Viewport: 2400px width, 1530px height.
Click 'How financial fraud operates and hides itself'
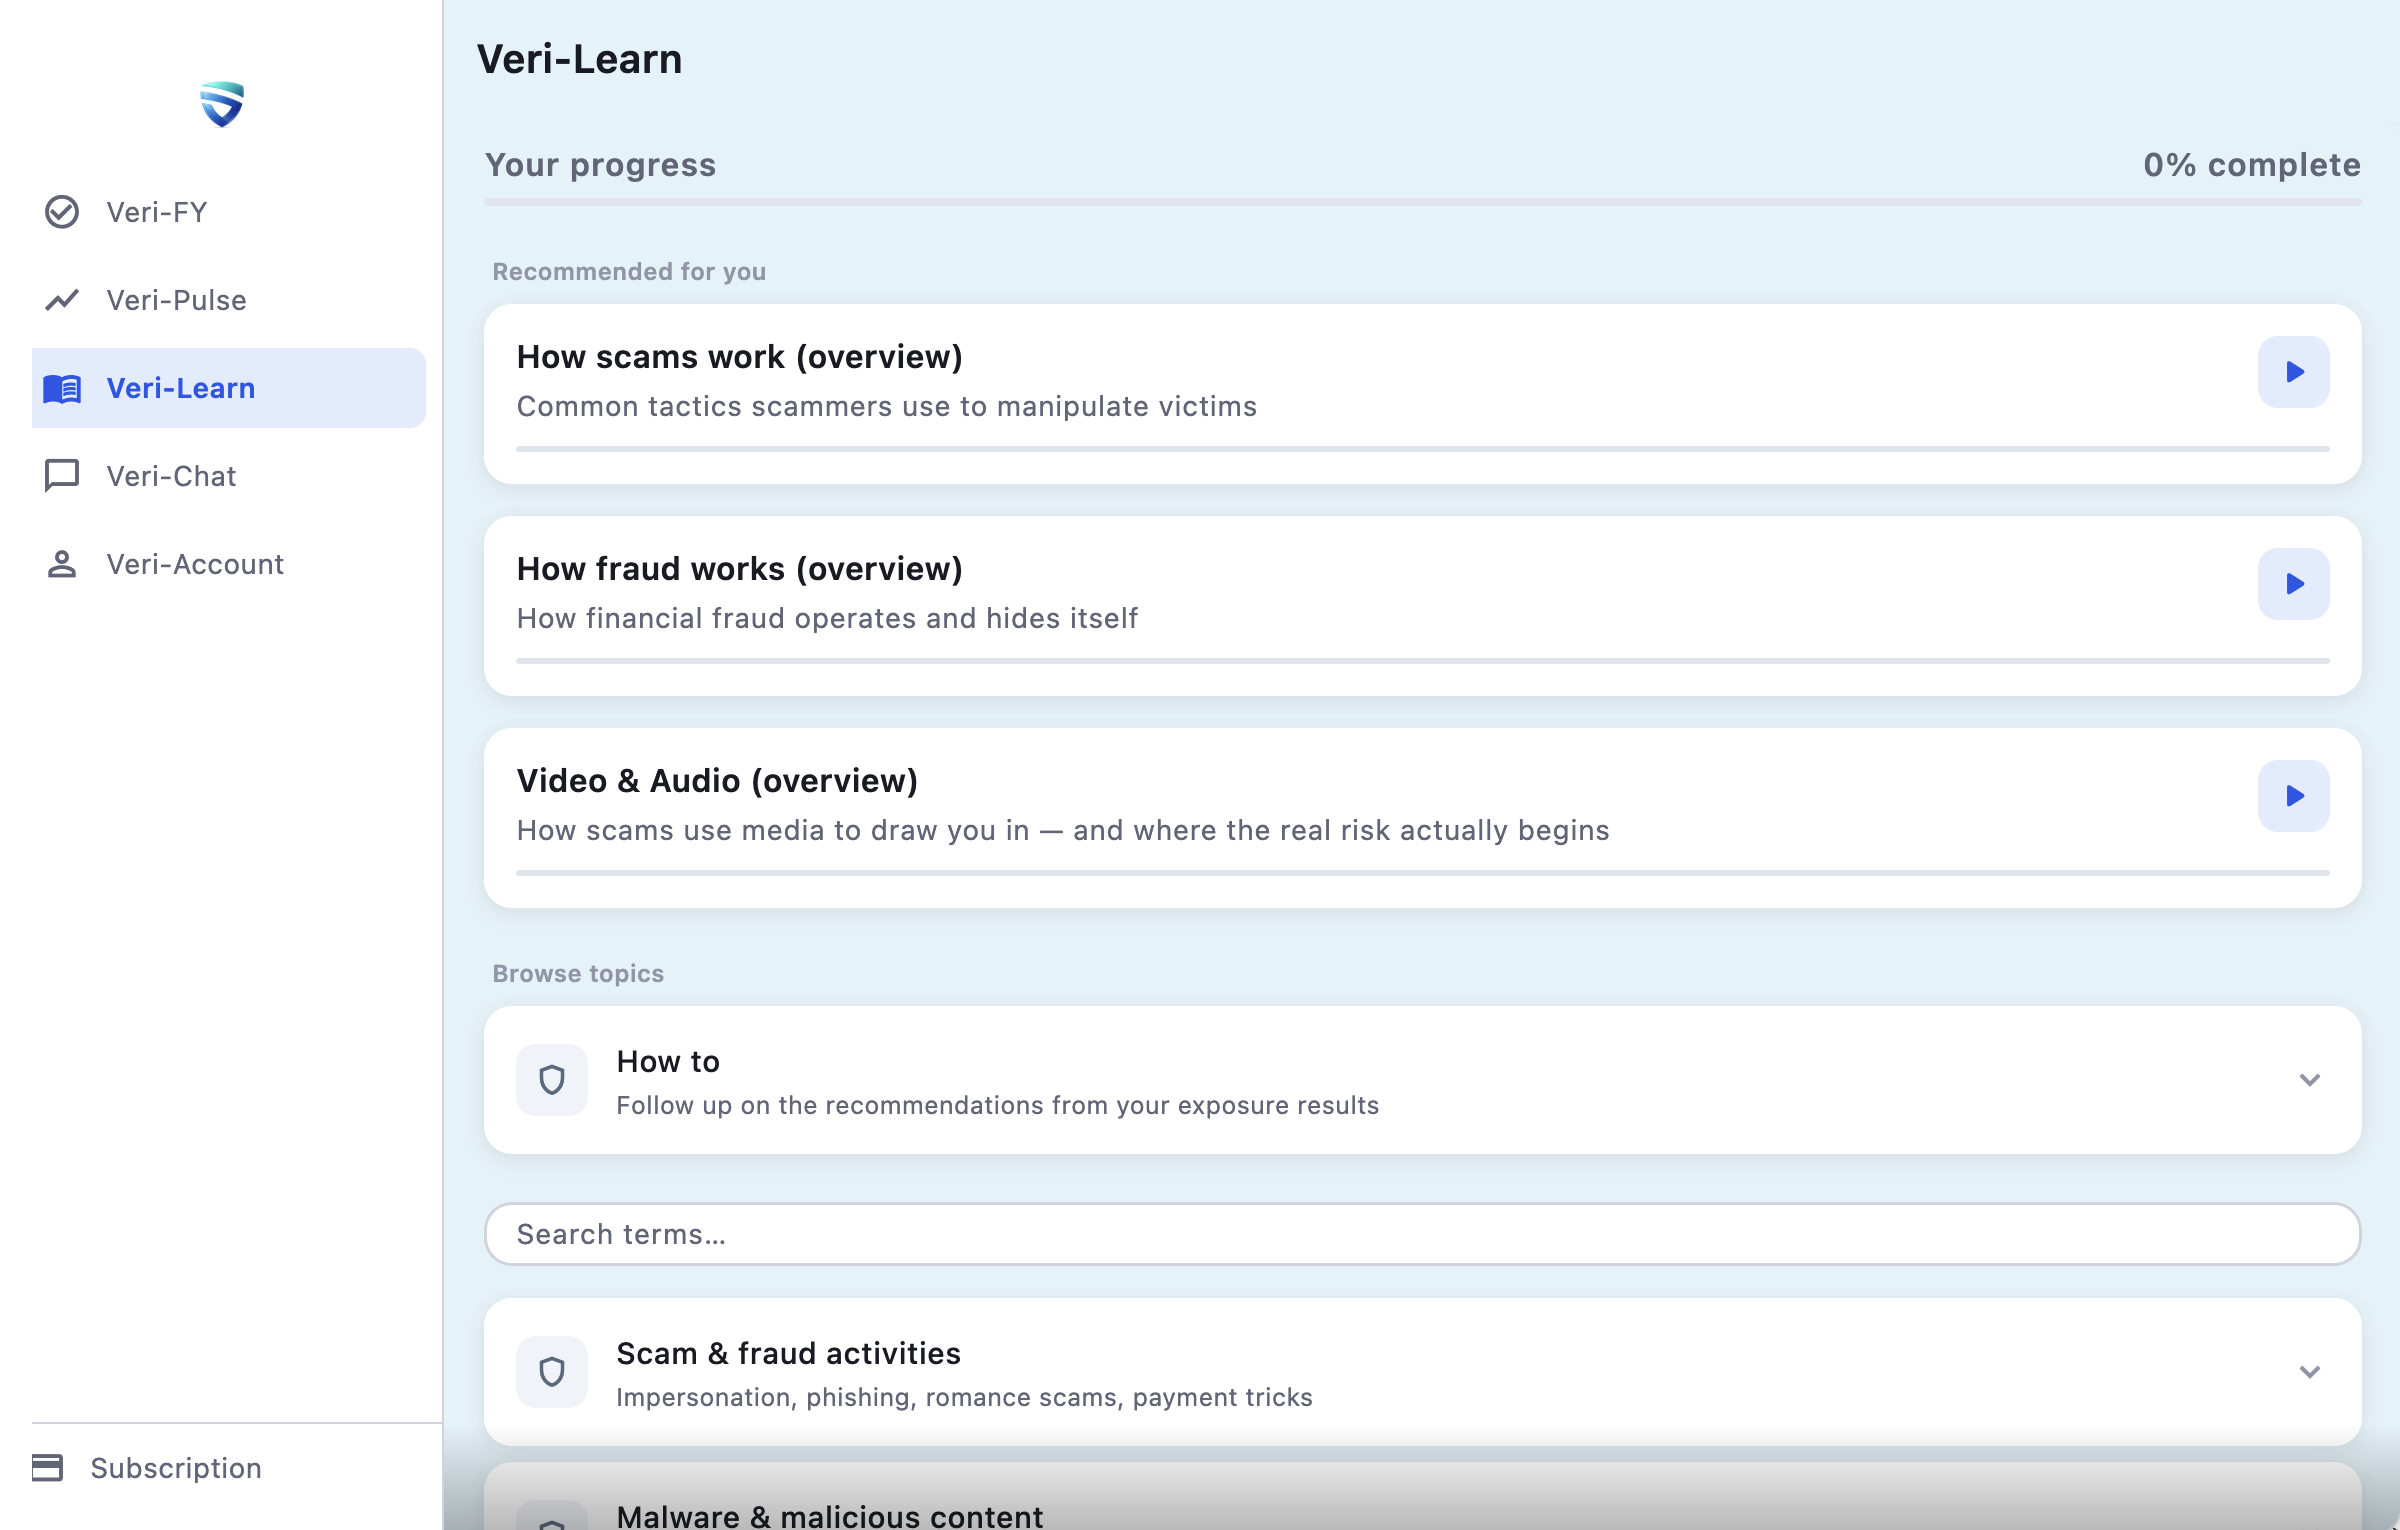coord(827,619)
